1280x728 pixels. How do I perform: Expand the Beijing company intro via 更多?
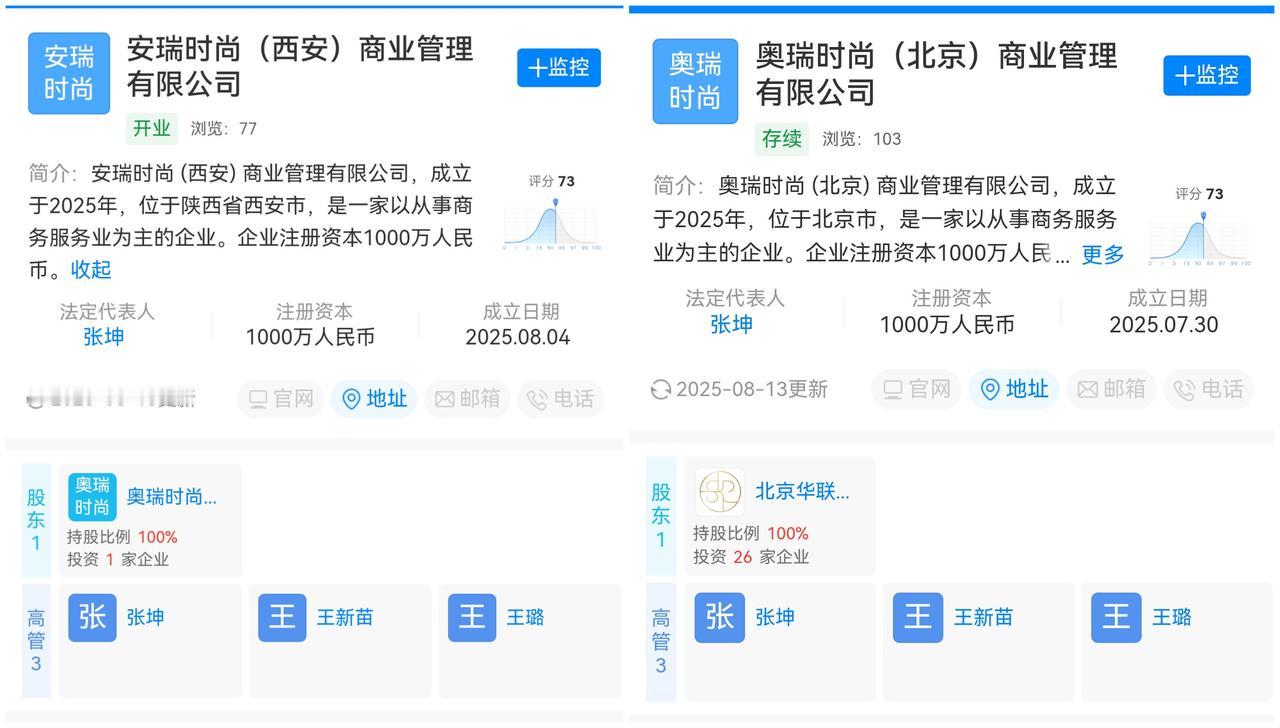pyautogui.click(x=1103, y=255)
